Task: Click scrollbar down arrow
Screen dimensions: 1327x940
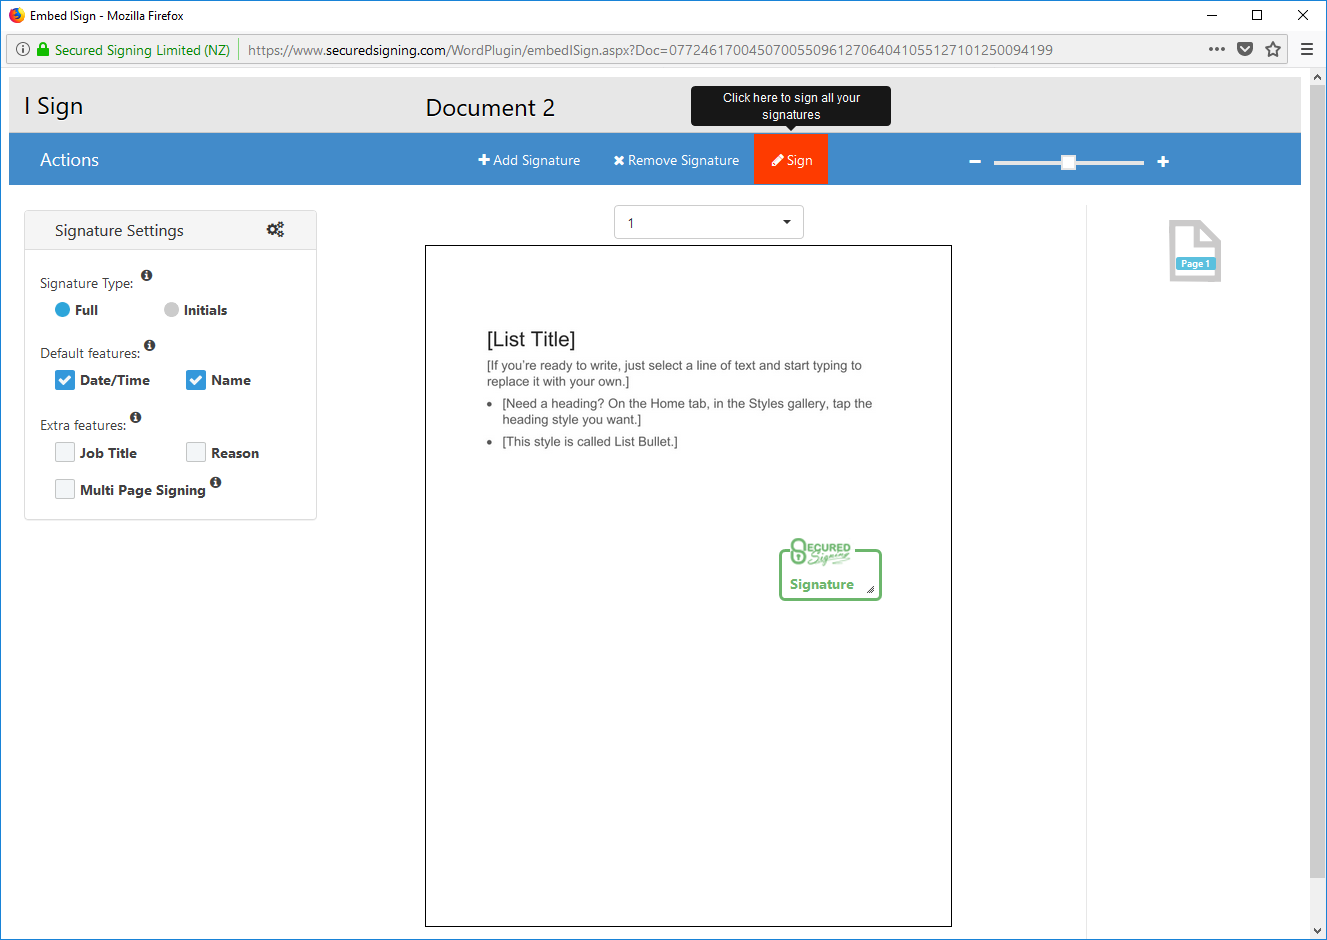Action: [x=1317, y=931]
